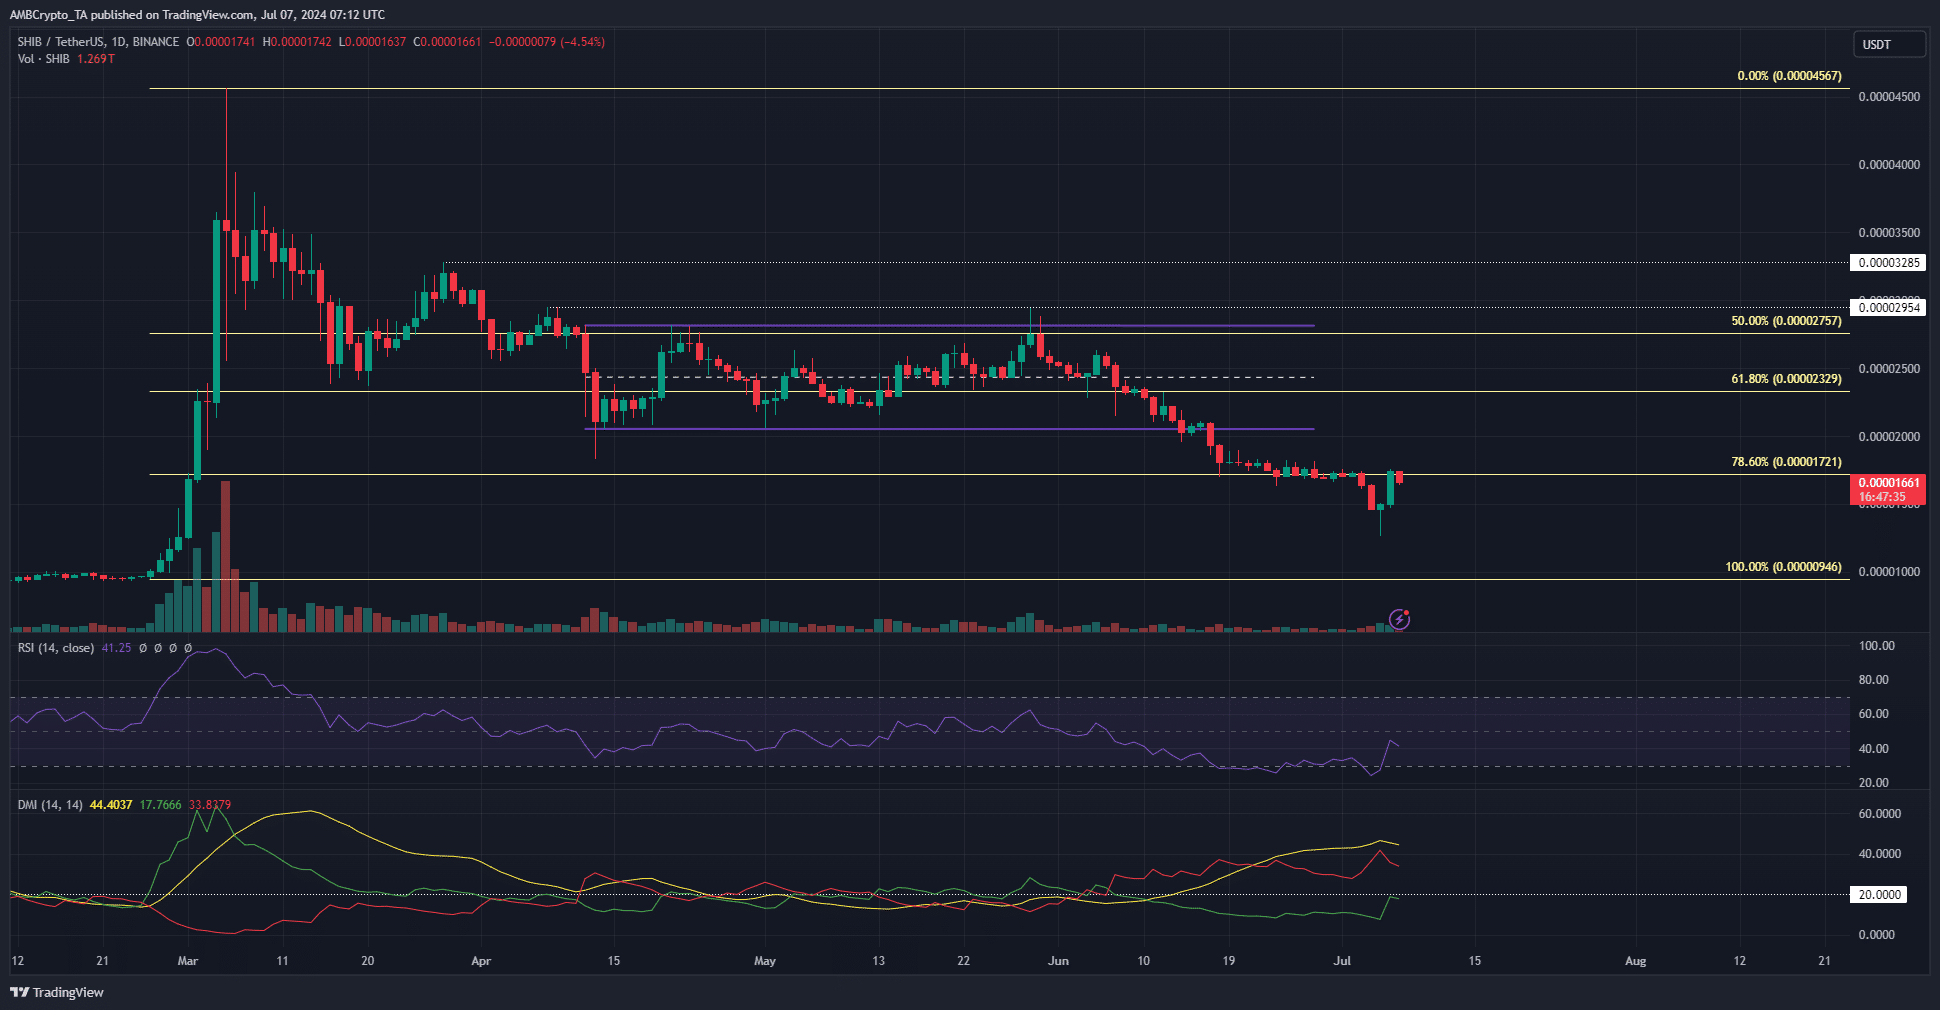Click the Vol · SHIB indicator label
Viewport: 1940px width, 1010px height.
tap(44, 59)
